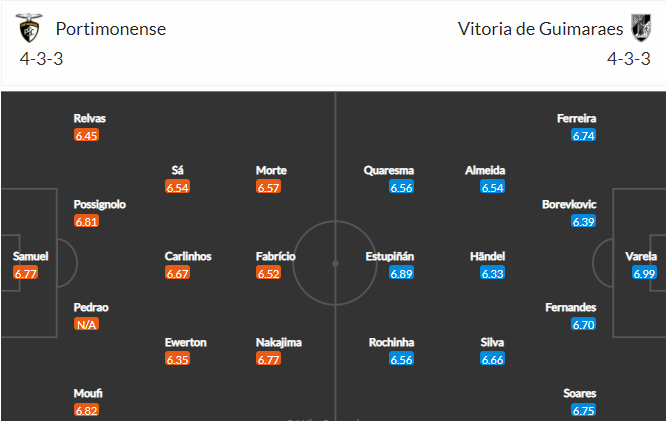Viewport: 666px width, 421px height.
Task: Click the Portimonense club crest icon
Action: pyautogui.click(x=29, y=28)
